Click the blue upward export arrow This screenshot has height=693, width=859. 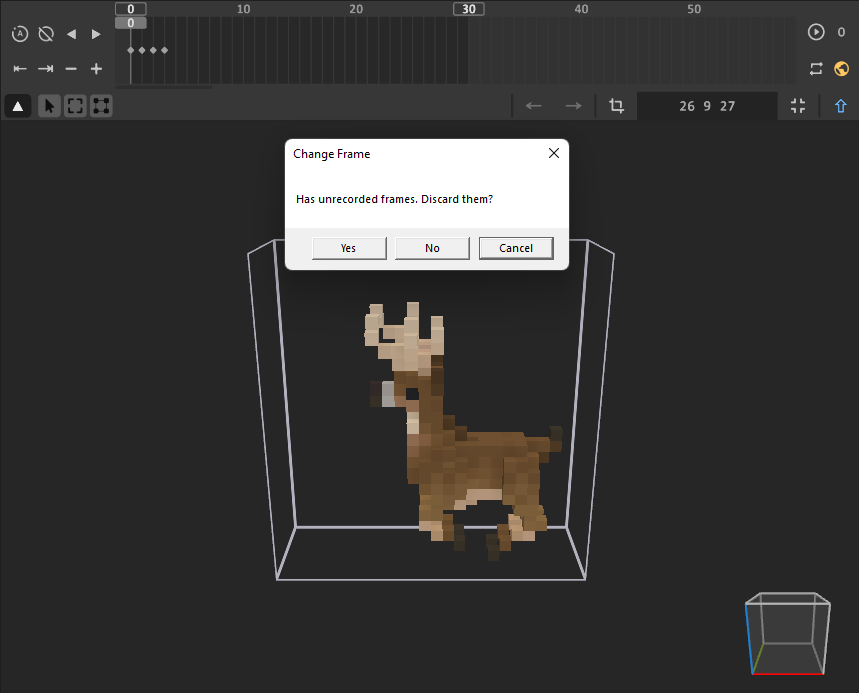click(x=840, y=106)
